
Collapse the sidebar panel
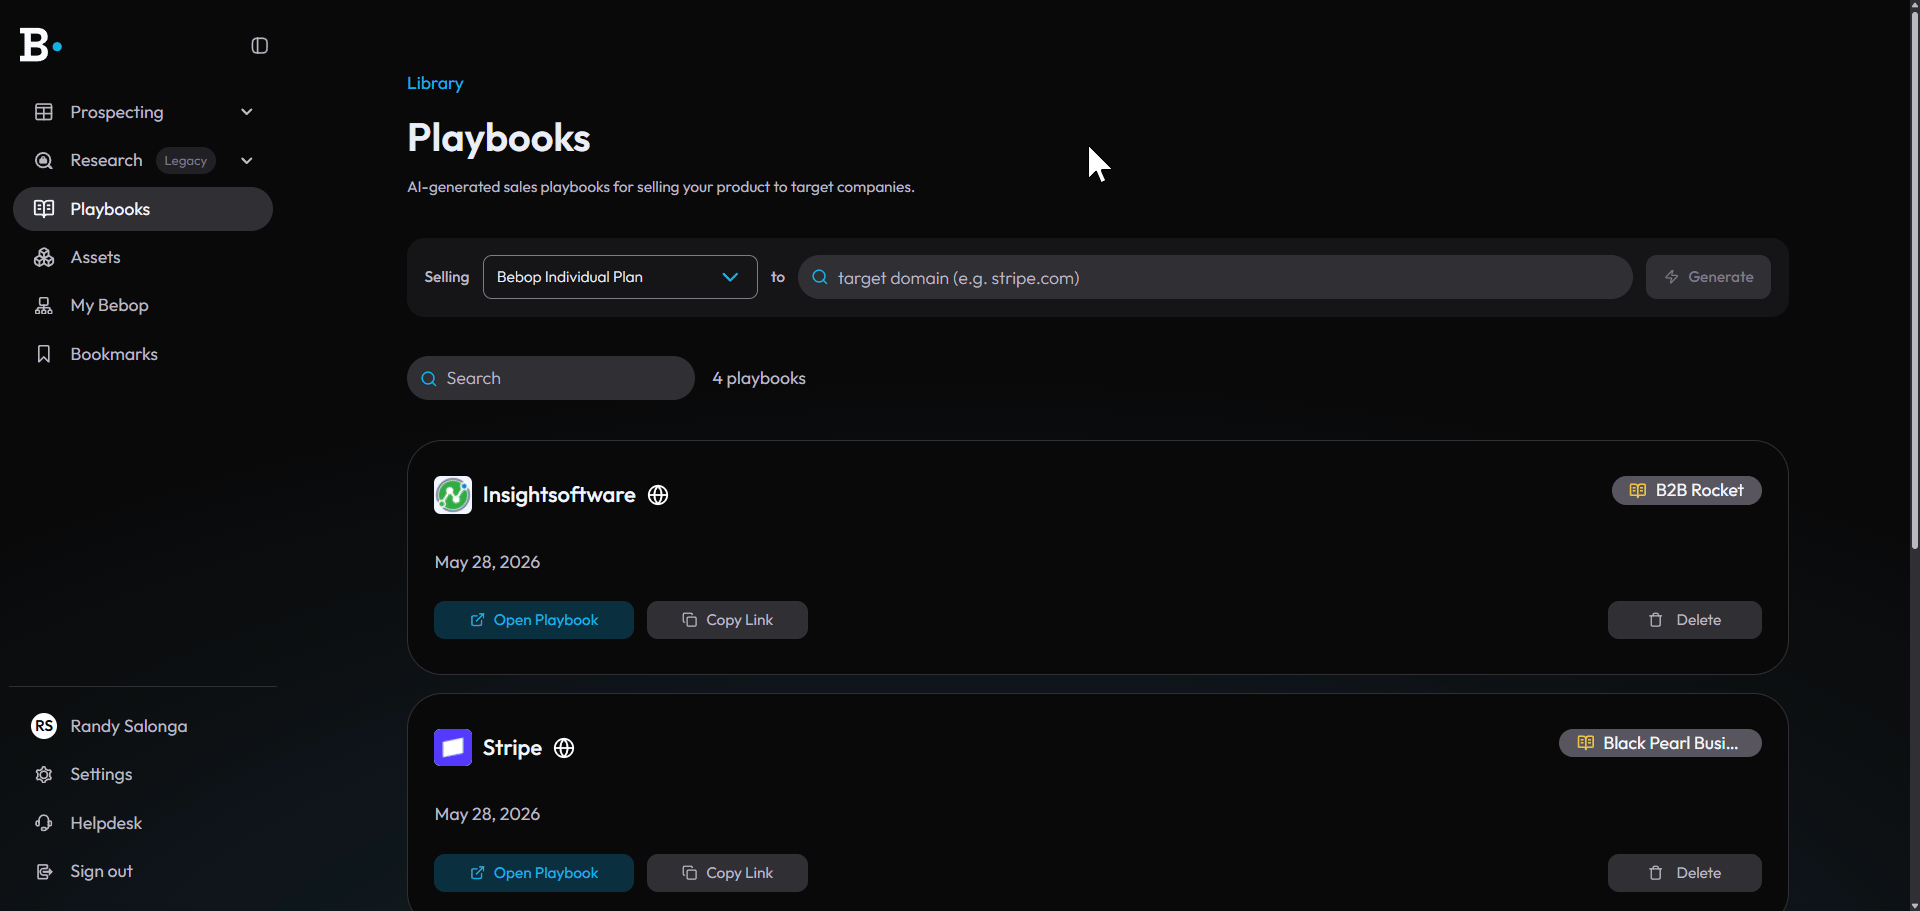[260, 46]
